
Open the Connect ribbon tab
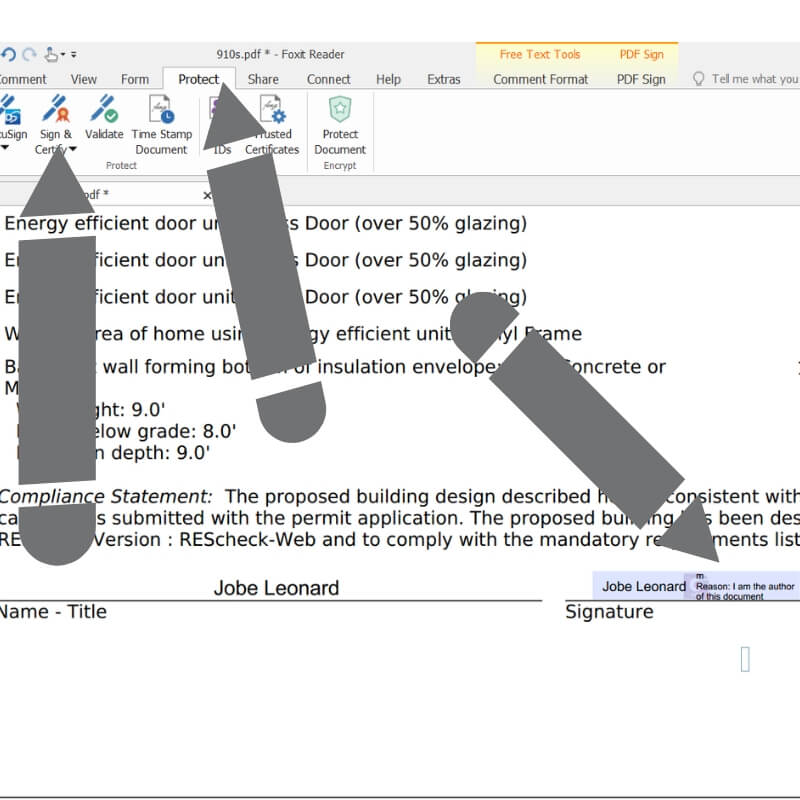point(328,79)
